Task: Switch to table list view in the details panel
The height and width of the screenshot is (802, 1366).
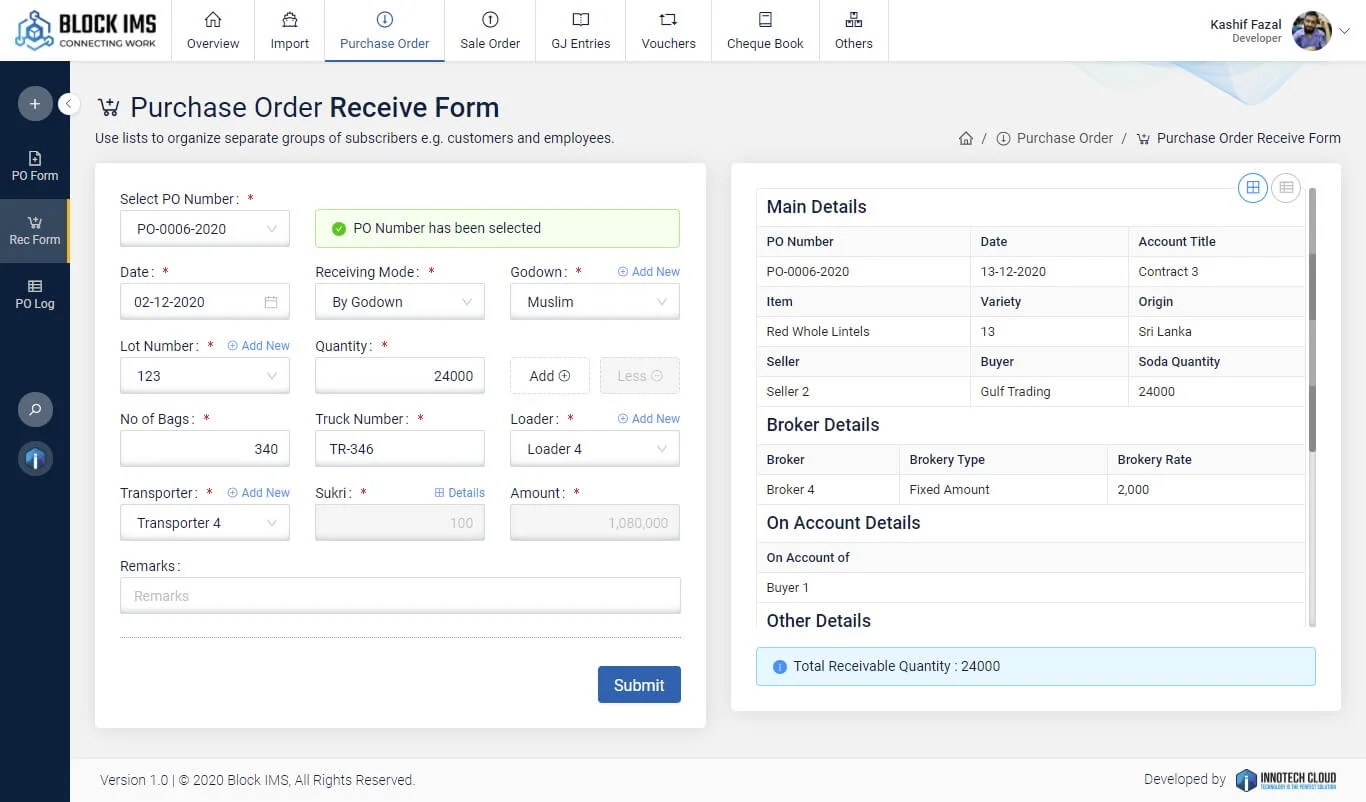Action: pyautogui.click(x=1286, y=188)
